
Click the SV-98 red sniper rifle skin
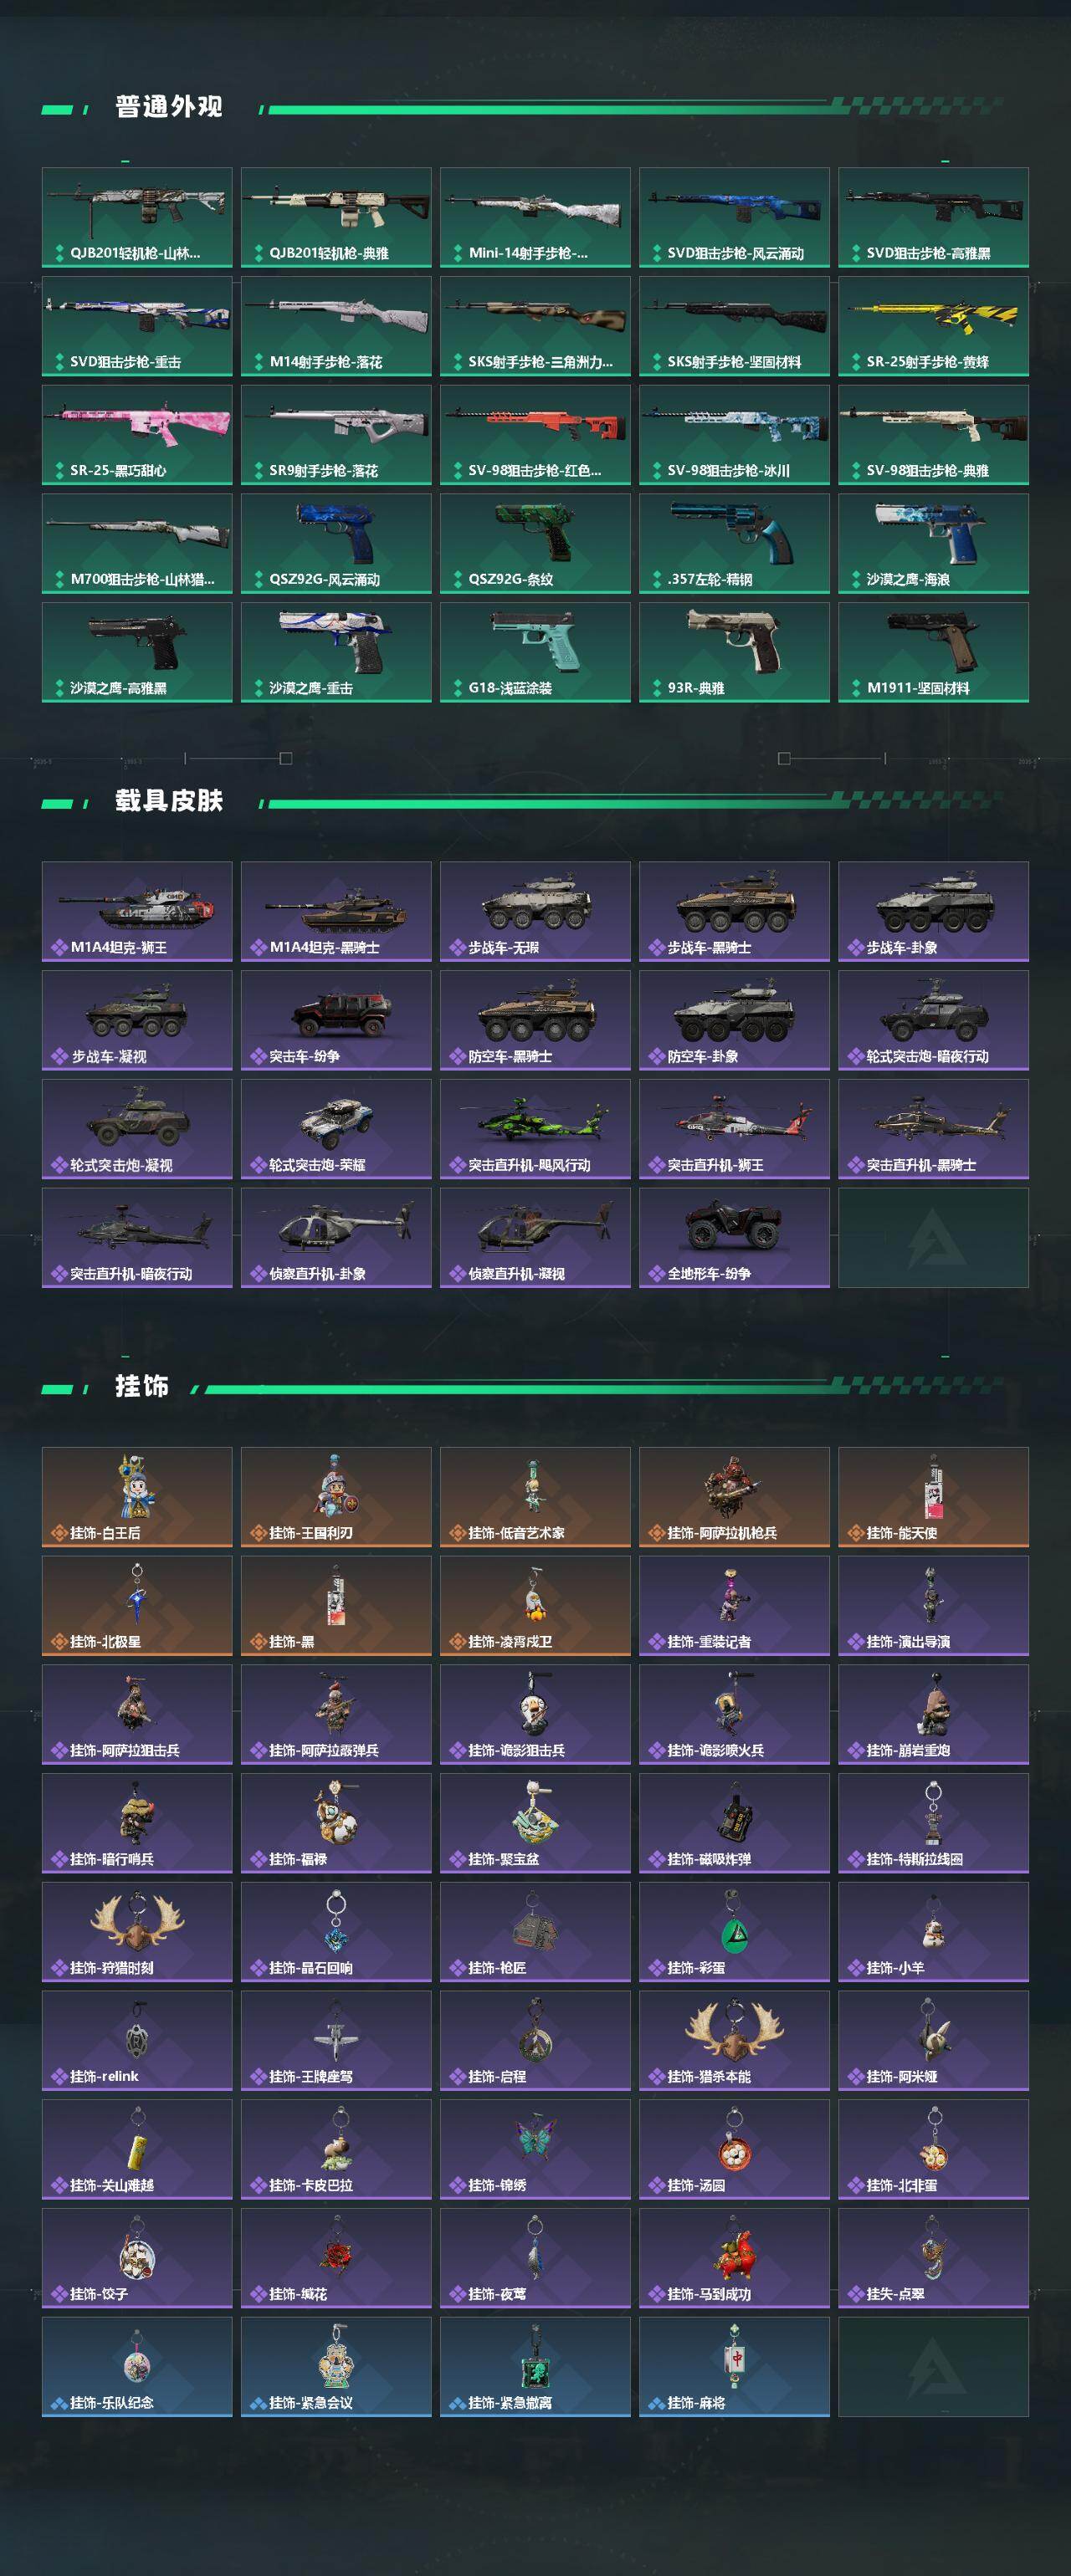pos(535,435)
